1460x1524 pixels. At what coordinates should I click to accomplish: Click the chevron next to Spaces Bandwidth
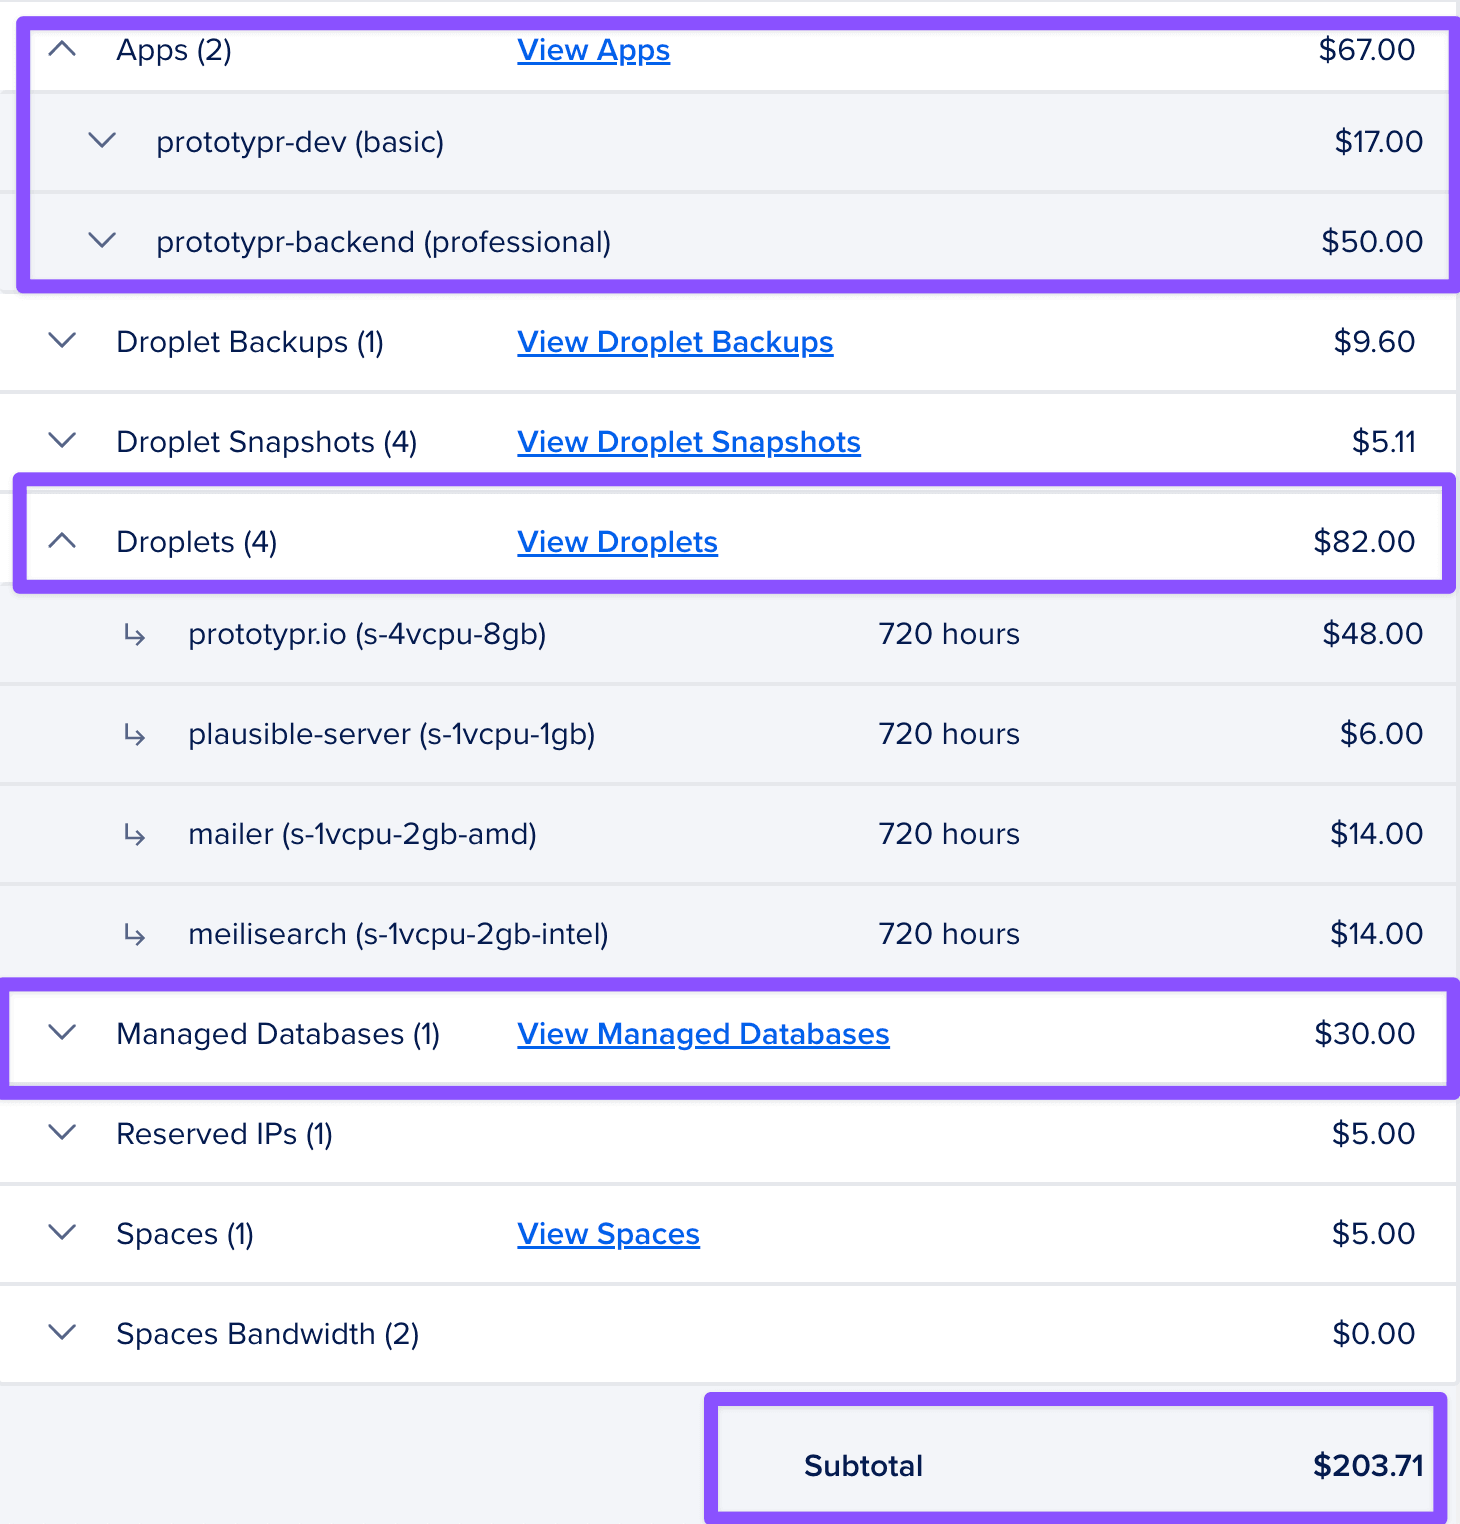pyautogui.click(x=61, y=1333)
